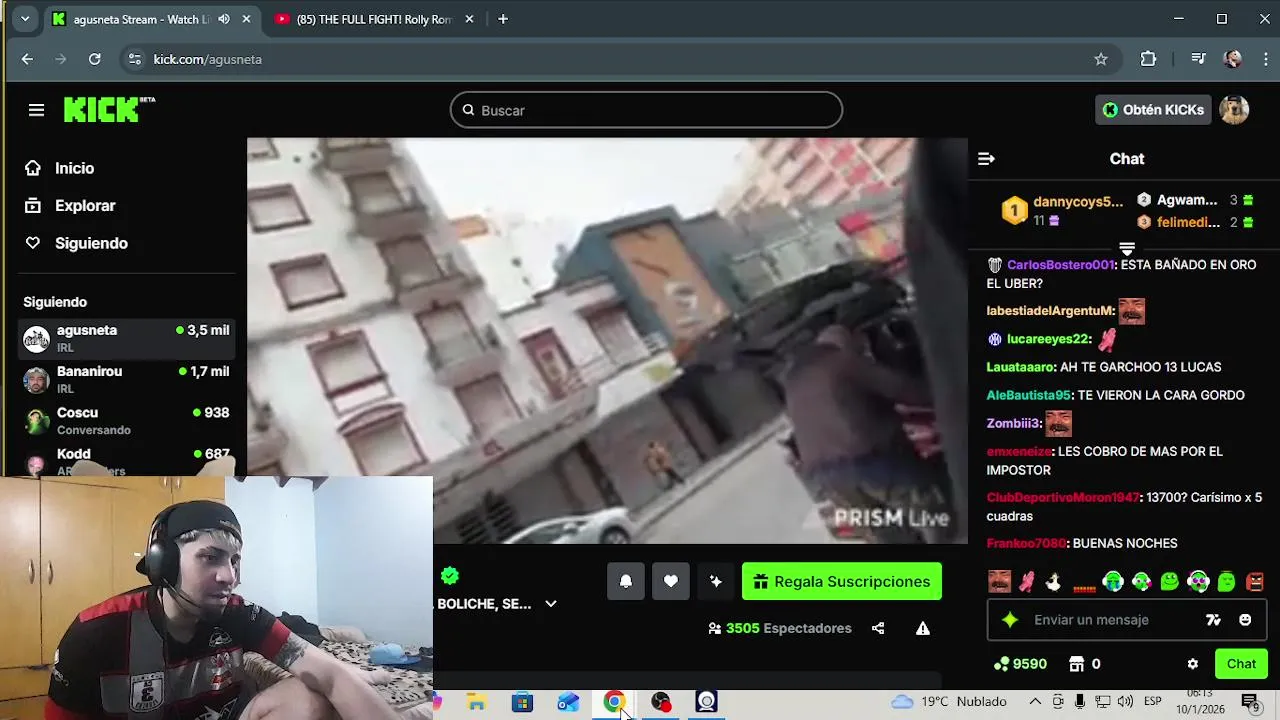Screen dimensions: 1280x720
Task: Expand the gifters leaderboard handle
Action: [x=1127, y=248]
